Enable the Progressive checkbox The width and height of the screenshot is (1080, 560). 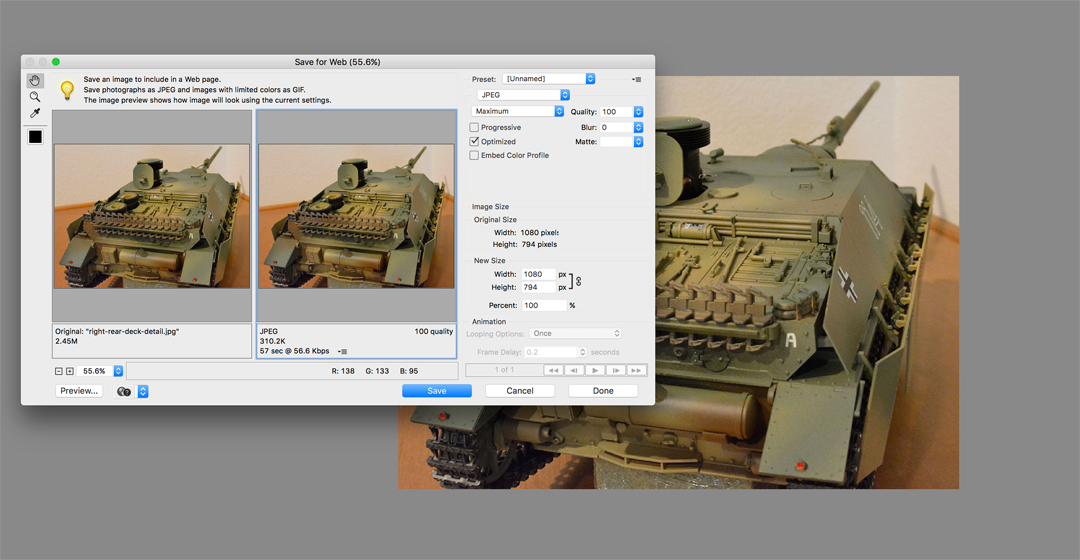(x=475, y=128)
